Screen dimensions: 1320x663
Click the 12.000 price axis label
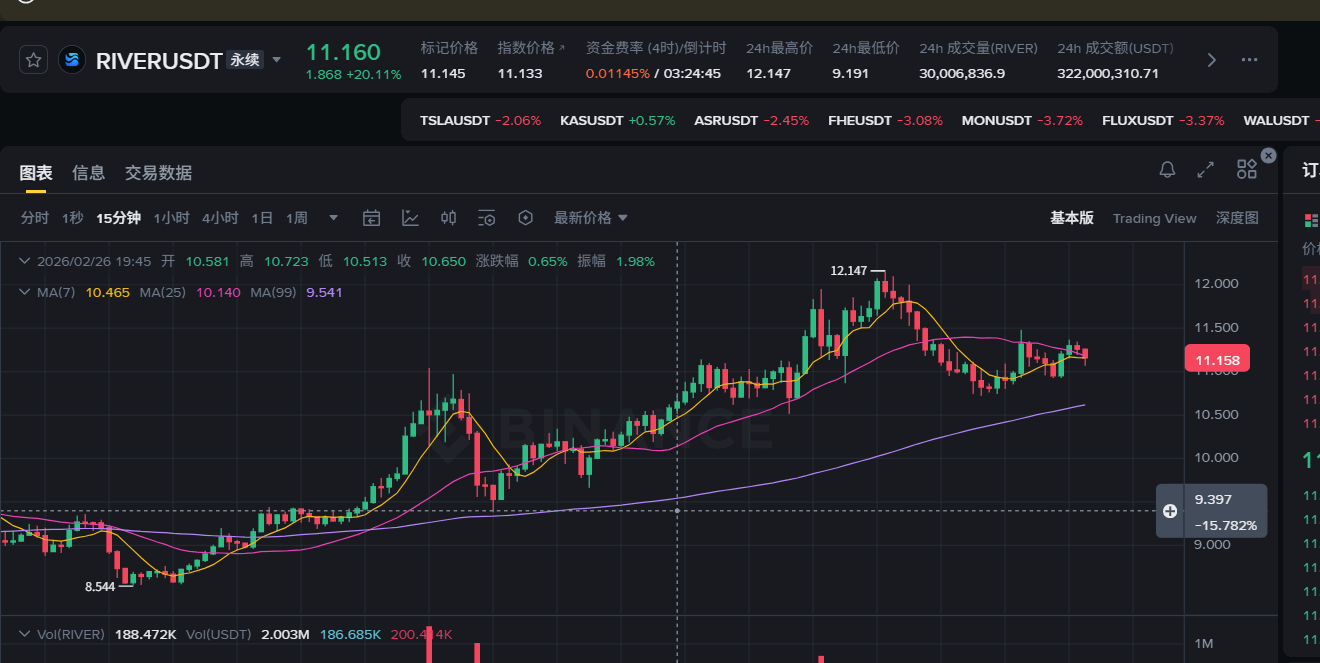coord(1217,284)
